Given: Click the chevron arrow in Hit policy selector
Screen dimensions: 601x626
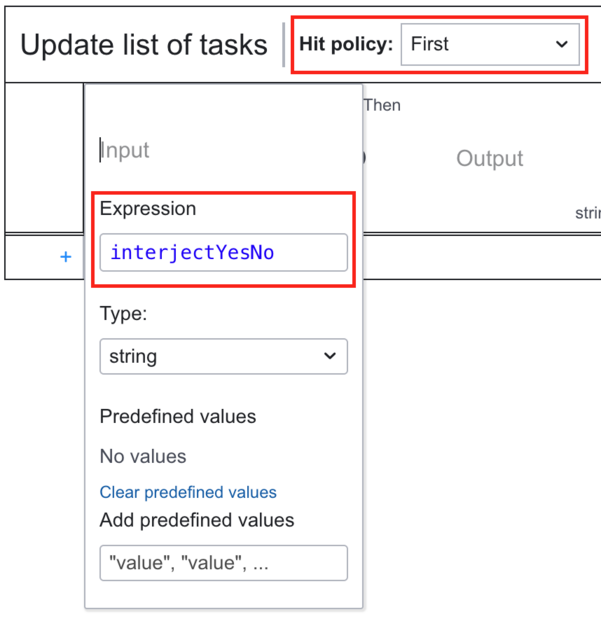Looking at the screenshot, I should tap(562, 44).
